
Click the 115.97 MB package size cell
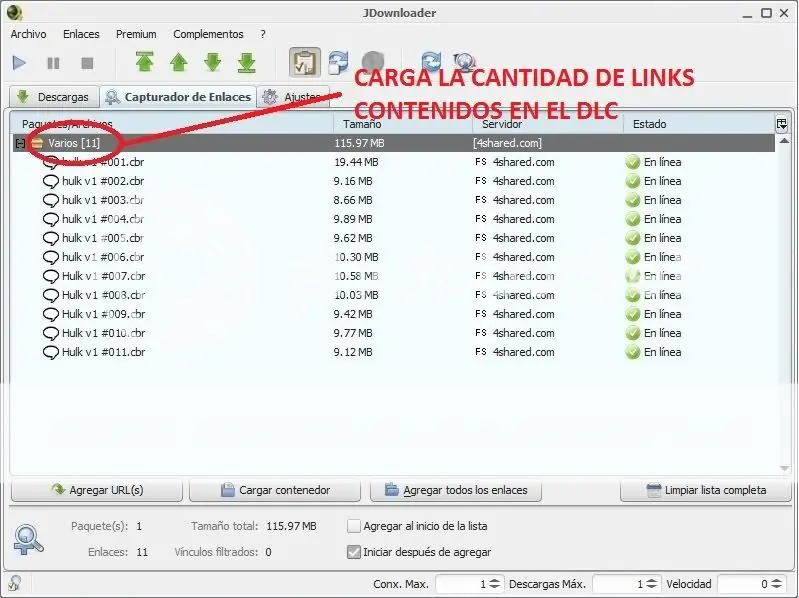click(359, 143)
